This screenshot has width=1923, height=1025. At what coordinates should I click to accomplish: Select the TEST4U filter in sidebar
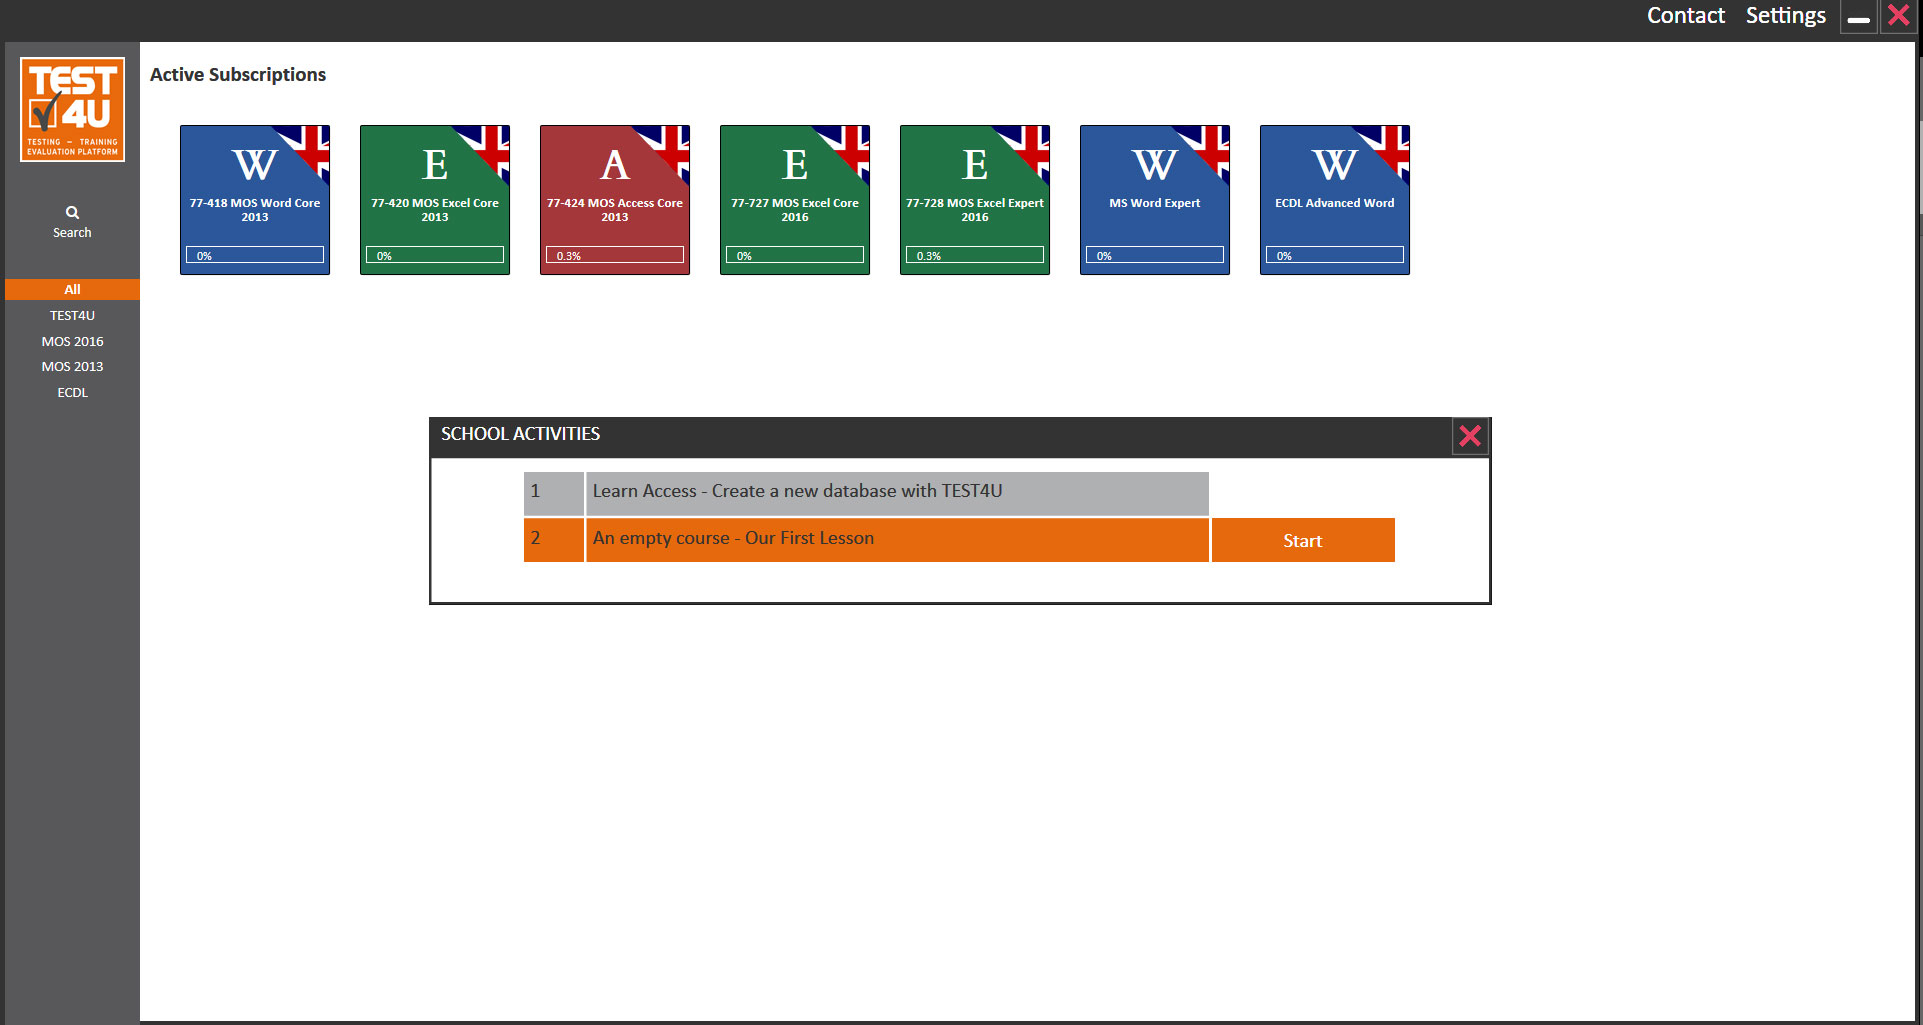click(72, 315)
